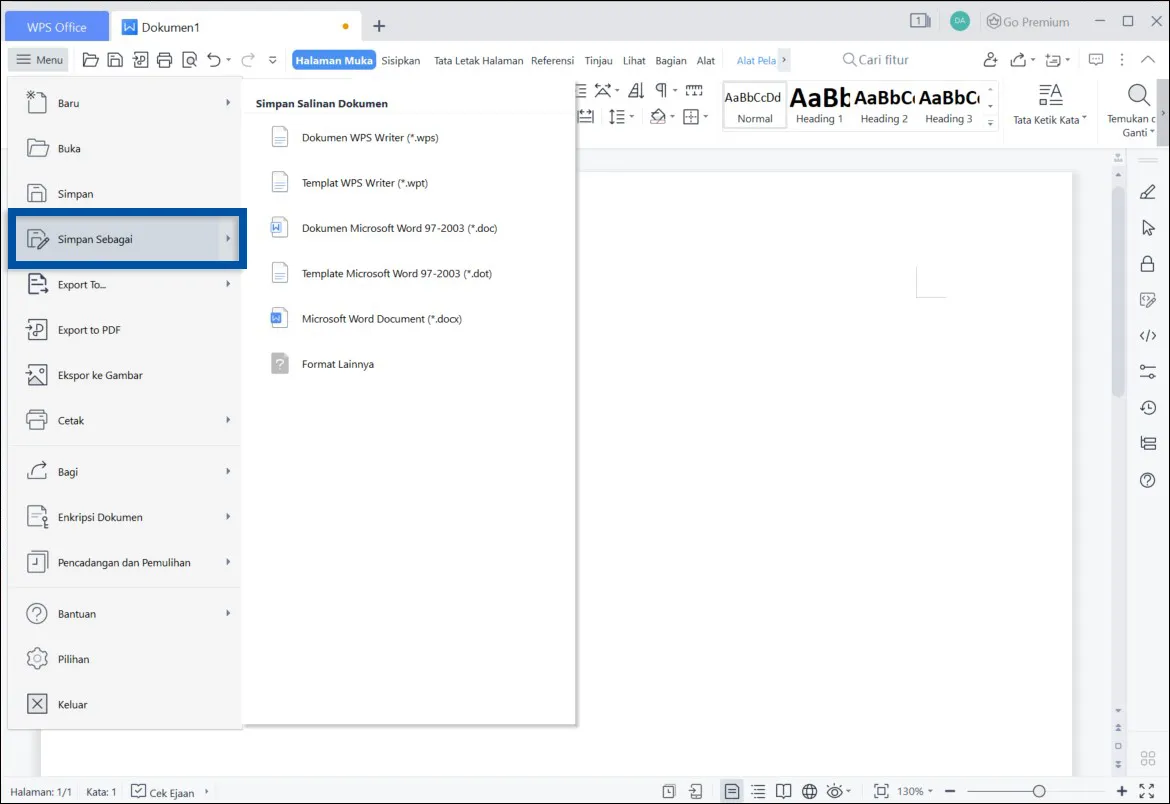This screenshot has width=1170, height=804.
Task: Click the document lock icon in right sidebar
Action: [1147, 263]
